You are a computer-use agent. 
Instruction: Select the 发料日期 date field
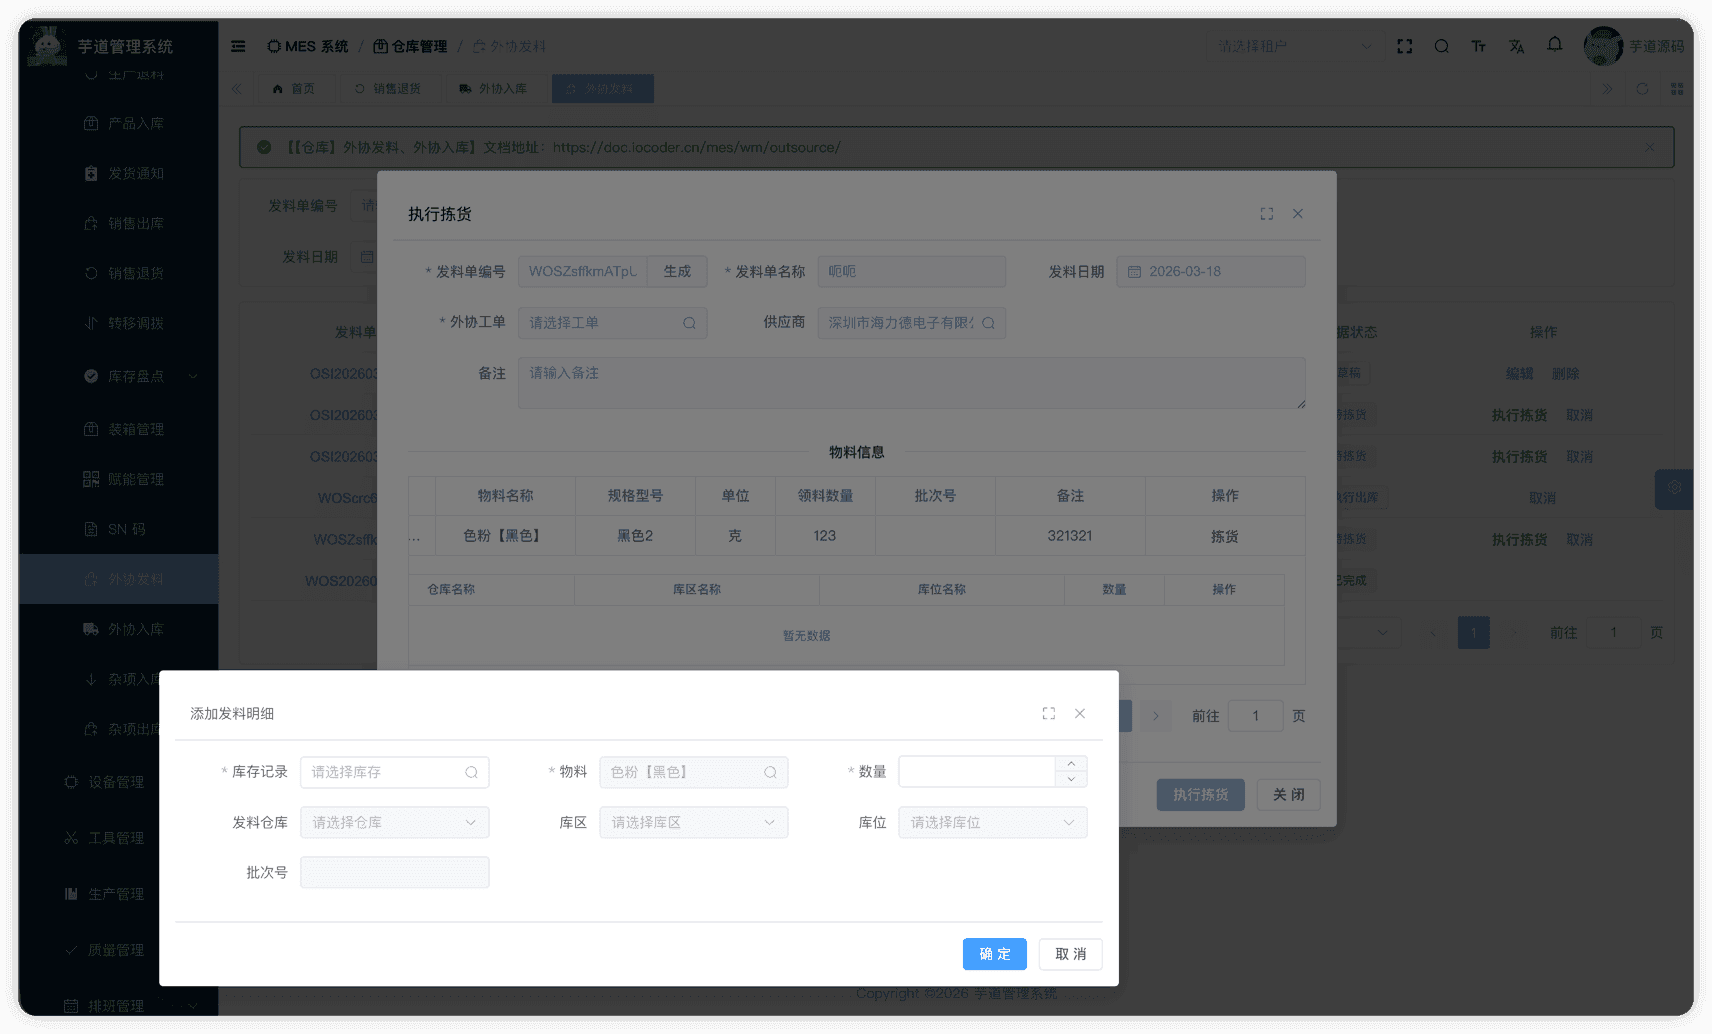pos(1210,271)
